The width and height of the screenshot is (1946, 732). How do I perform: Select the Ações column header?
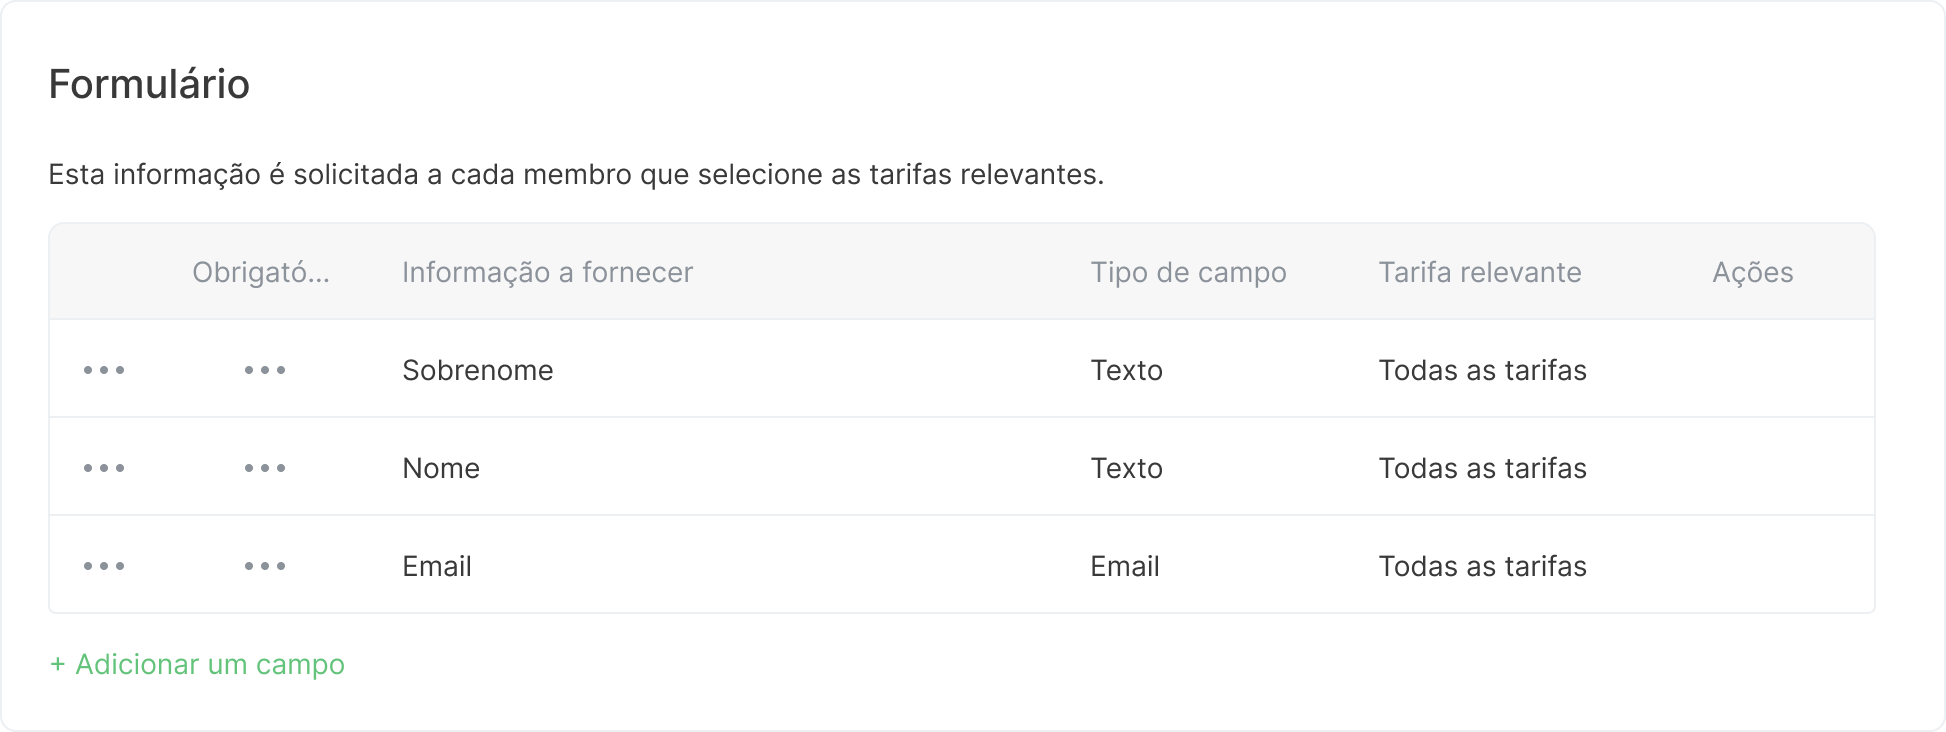coord(1753,271)
